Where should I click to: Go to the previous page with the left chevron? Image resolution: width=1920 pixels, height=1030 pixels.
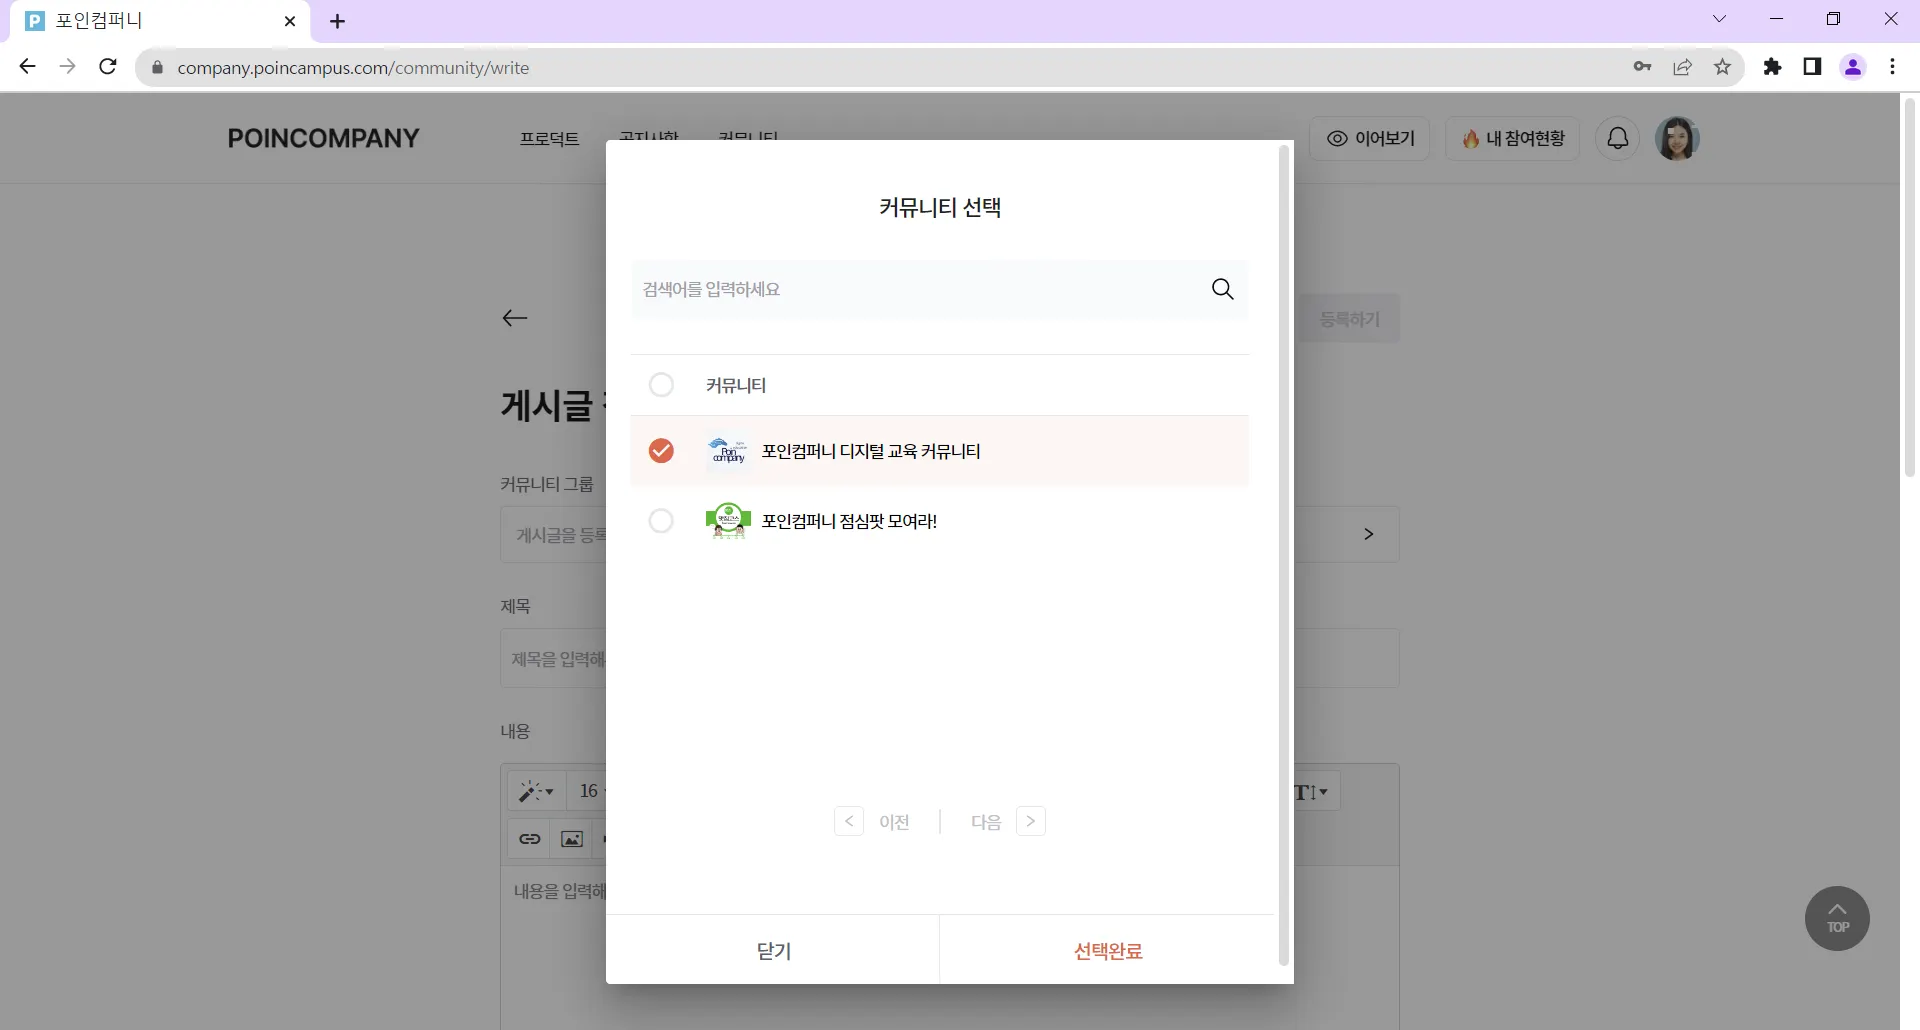(x=849, y=821)
